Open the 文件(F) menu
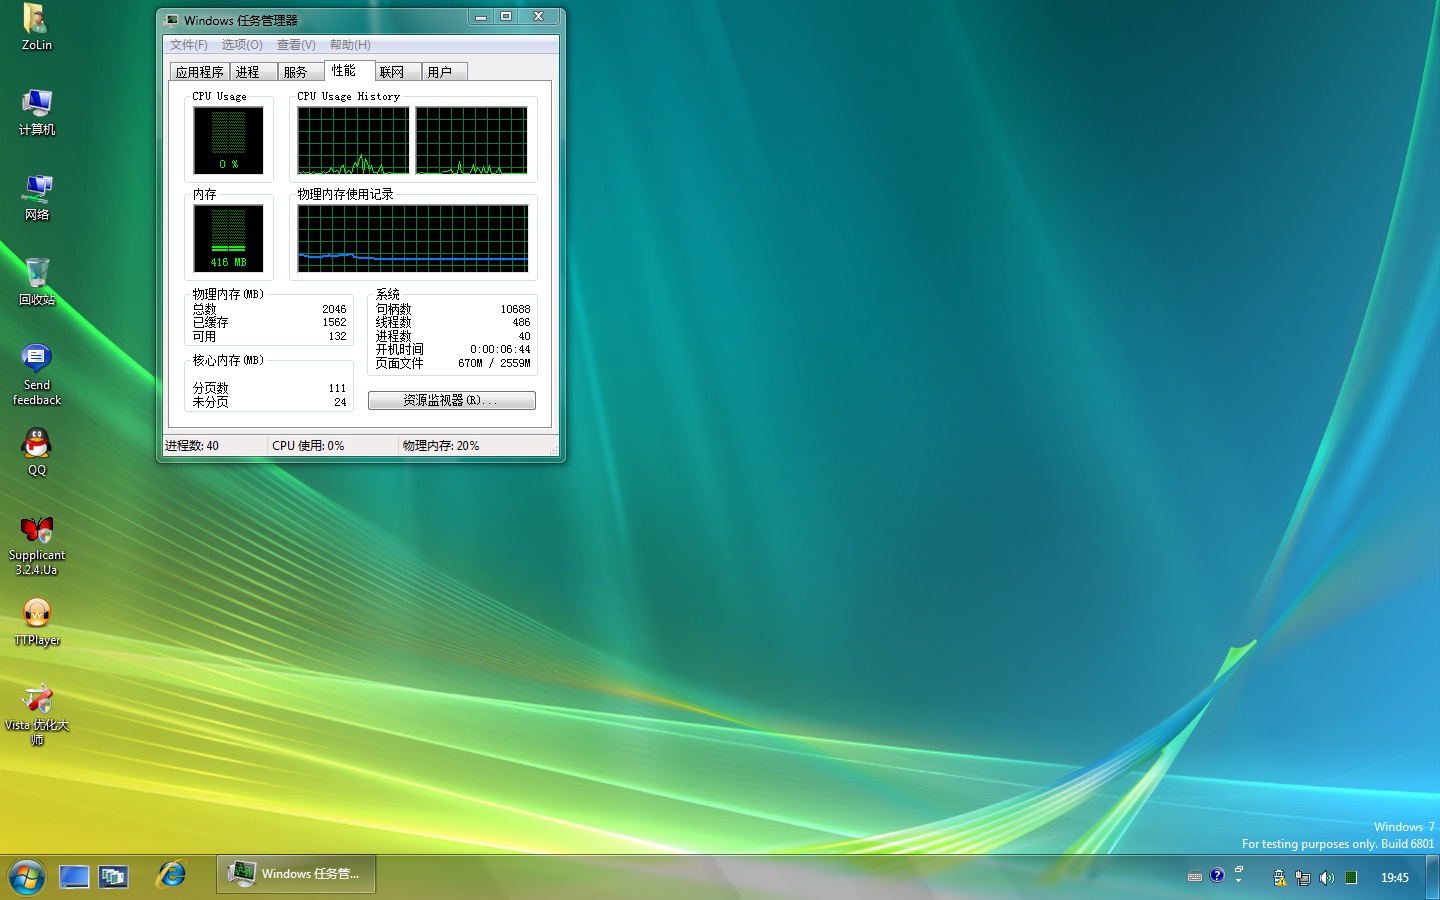The width and height of the screenshot is (1440, 900). point(189,44)
